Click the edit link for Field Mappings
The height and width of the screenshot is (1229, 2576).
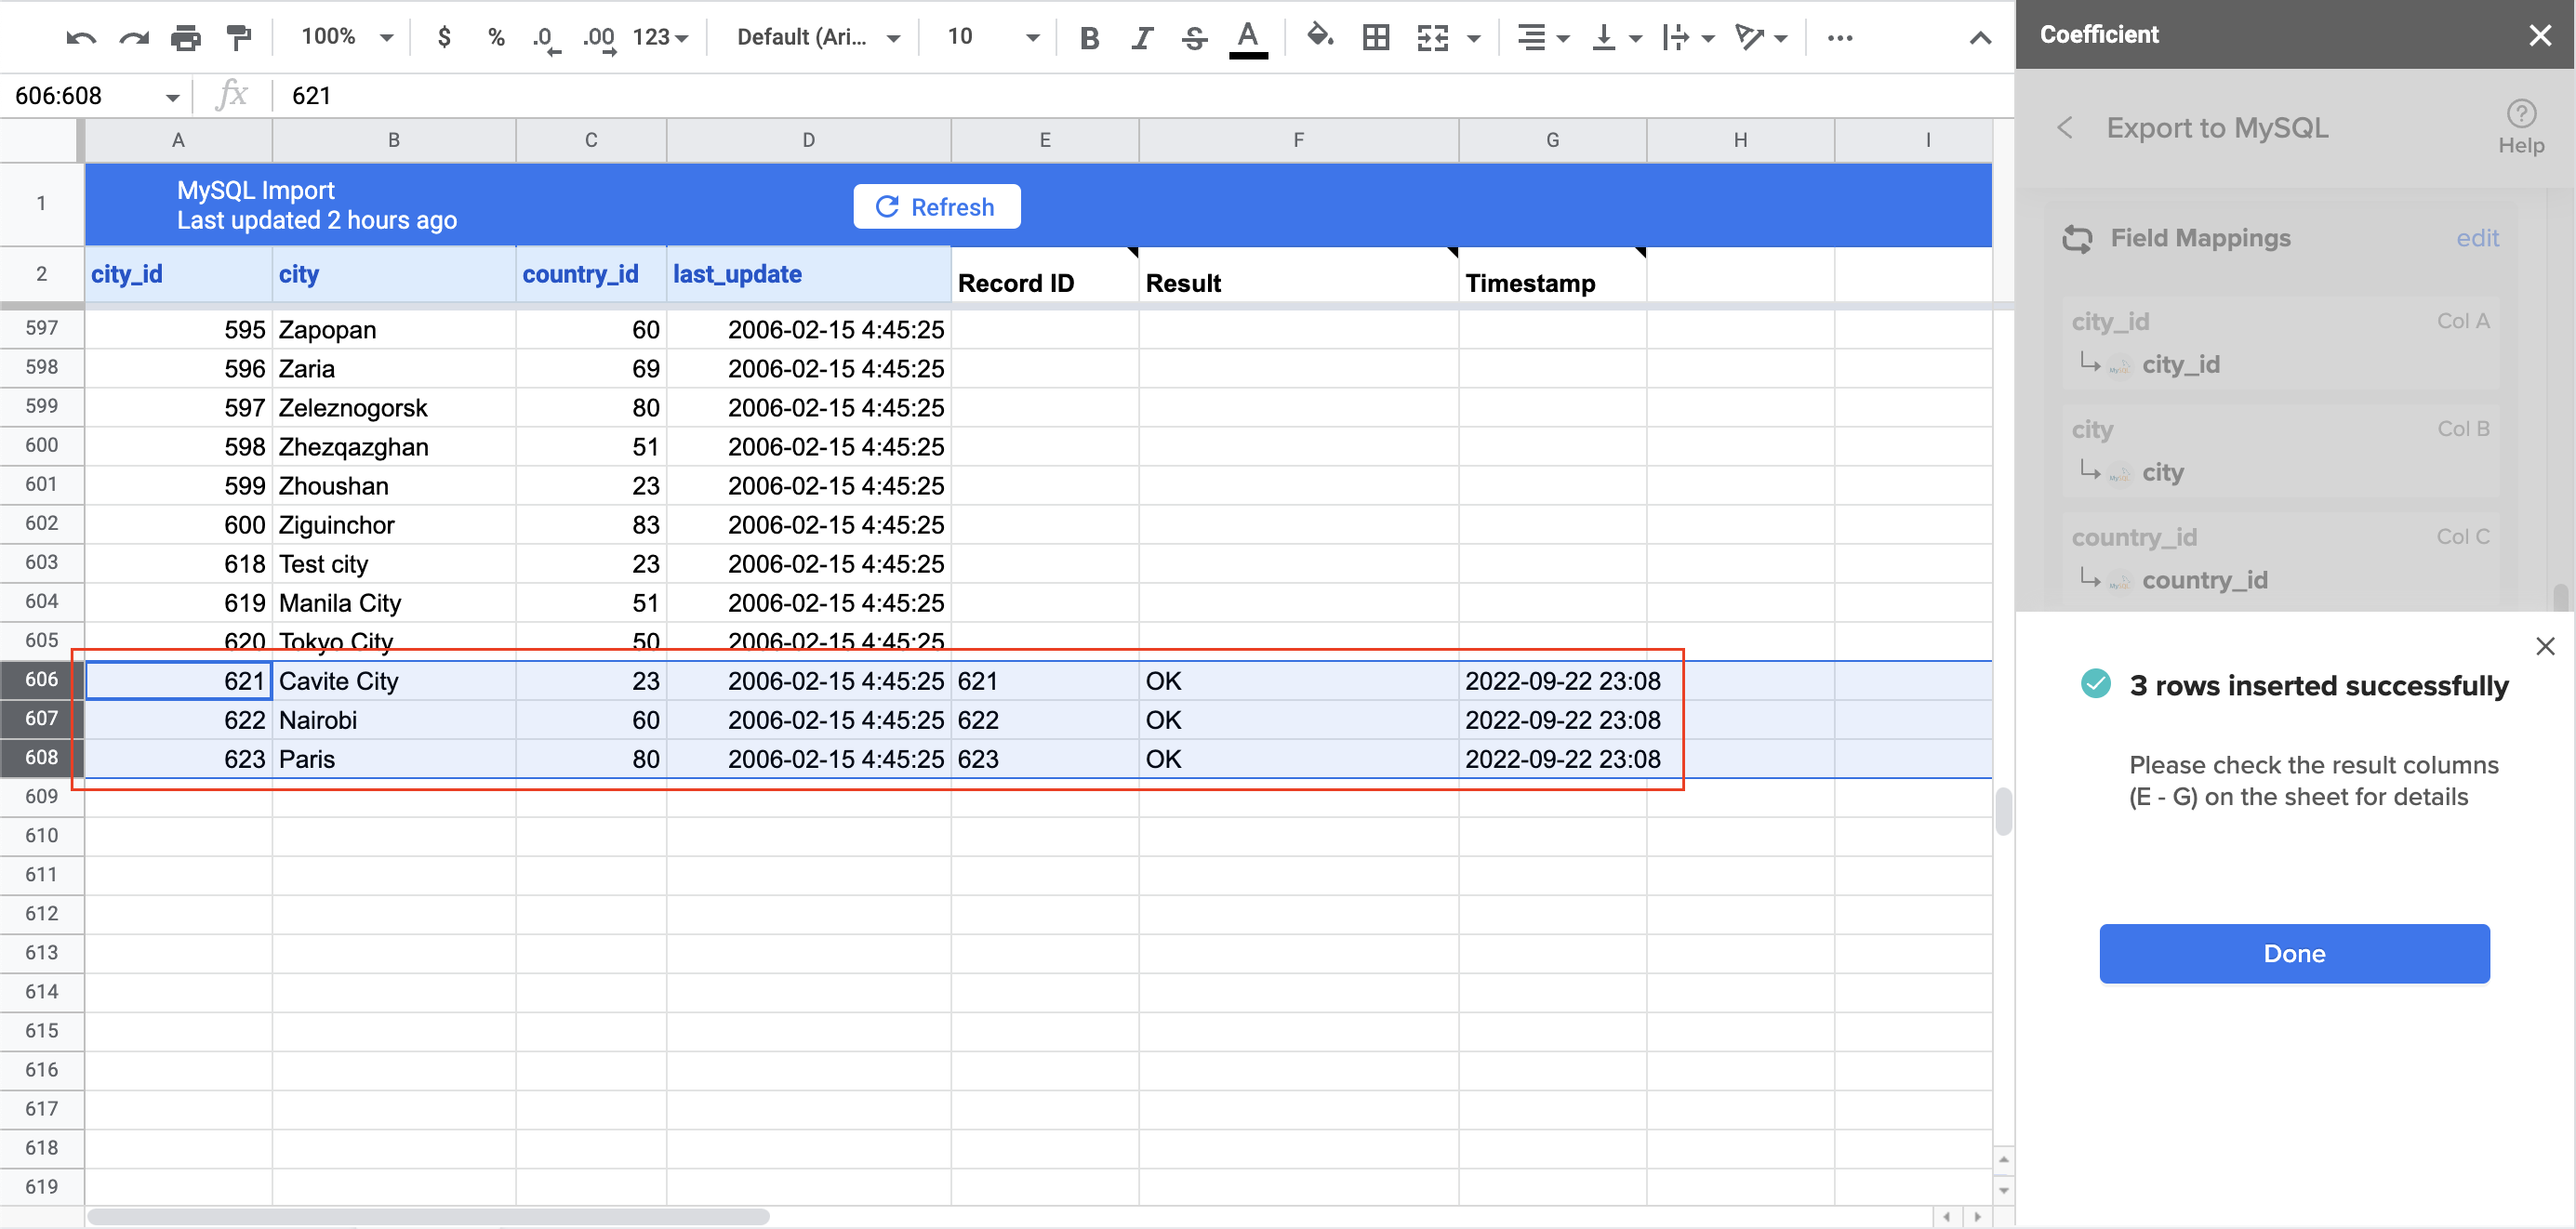coord(2477,238)
